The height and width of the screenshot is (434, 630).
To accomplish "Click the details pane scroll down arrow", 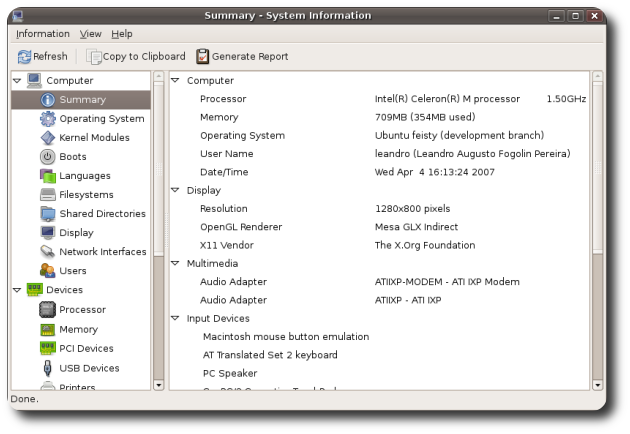I will pos(597,385).
